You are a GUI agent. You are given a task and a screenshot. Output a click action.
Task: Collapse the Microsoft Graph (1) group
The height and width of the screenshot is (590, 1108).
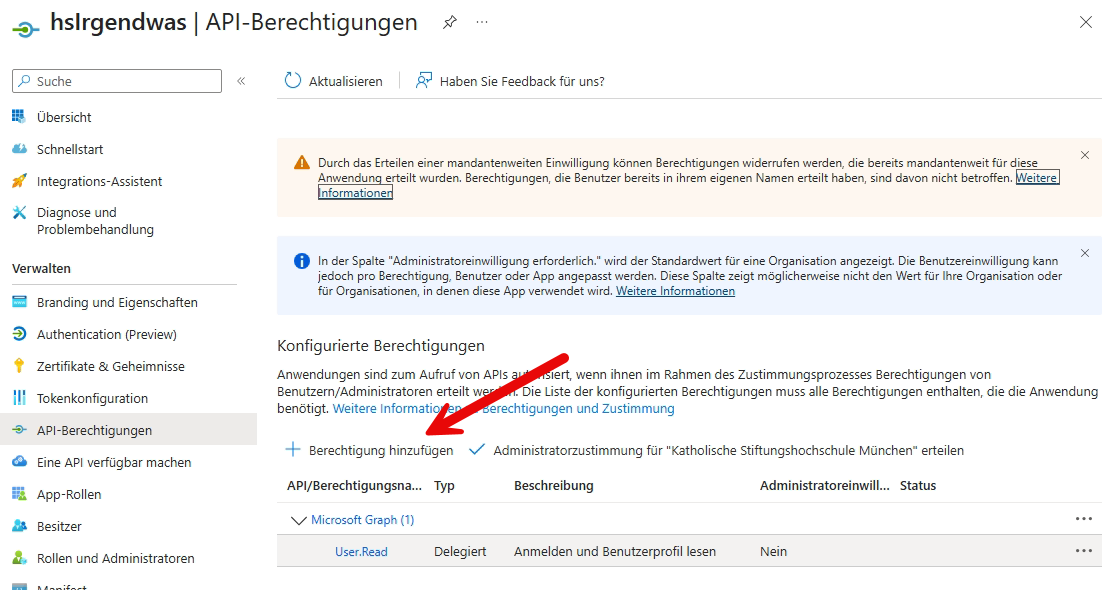pos(297,520)
